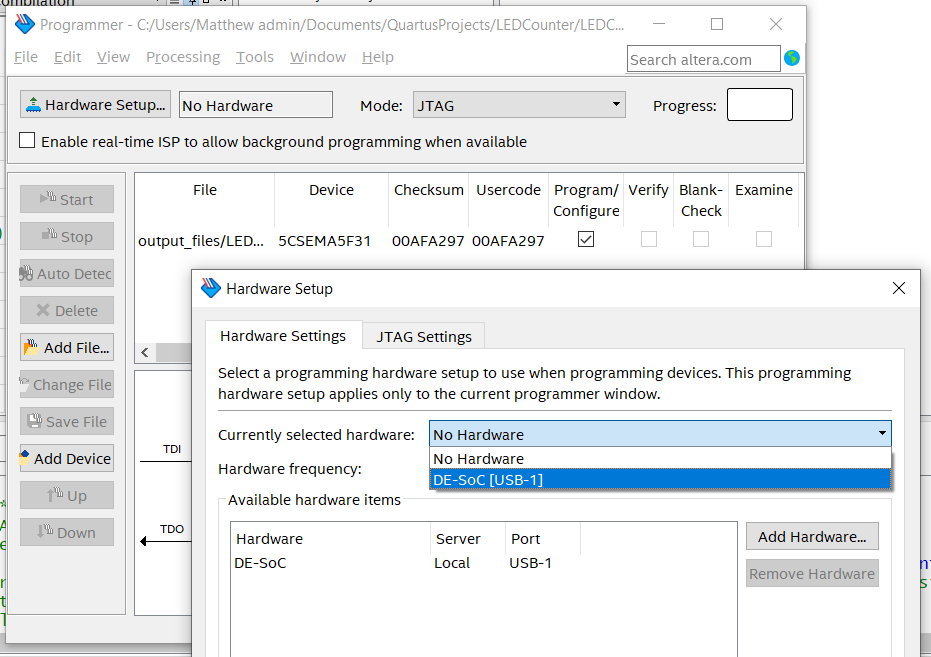Image resolution: width=931 pixels, height=657 pixels.
Task: Select the output_files/LED... file row
Action: (x=201, y=241)
